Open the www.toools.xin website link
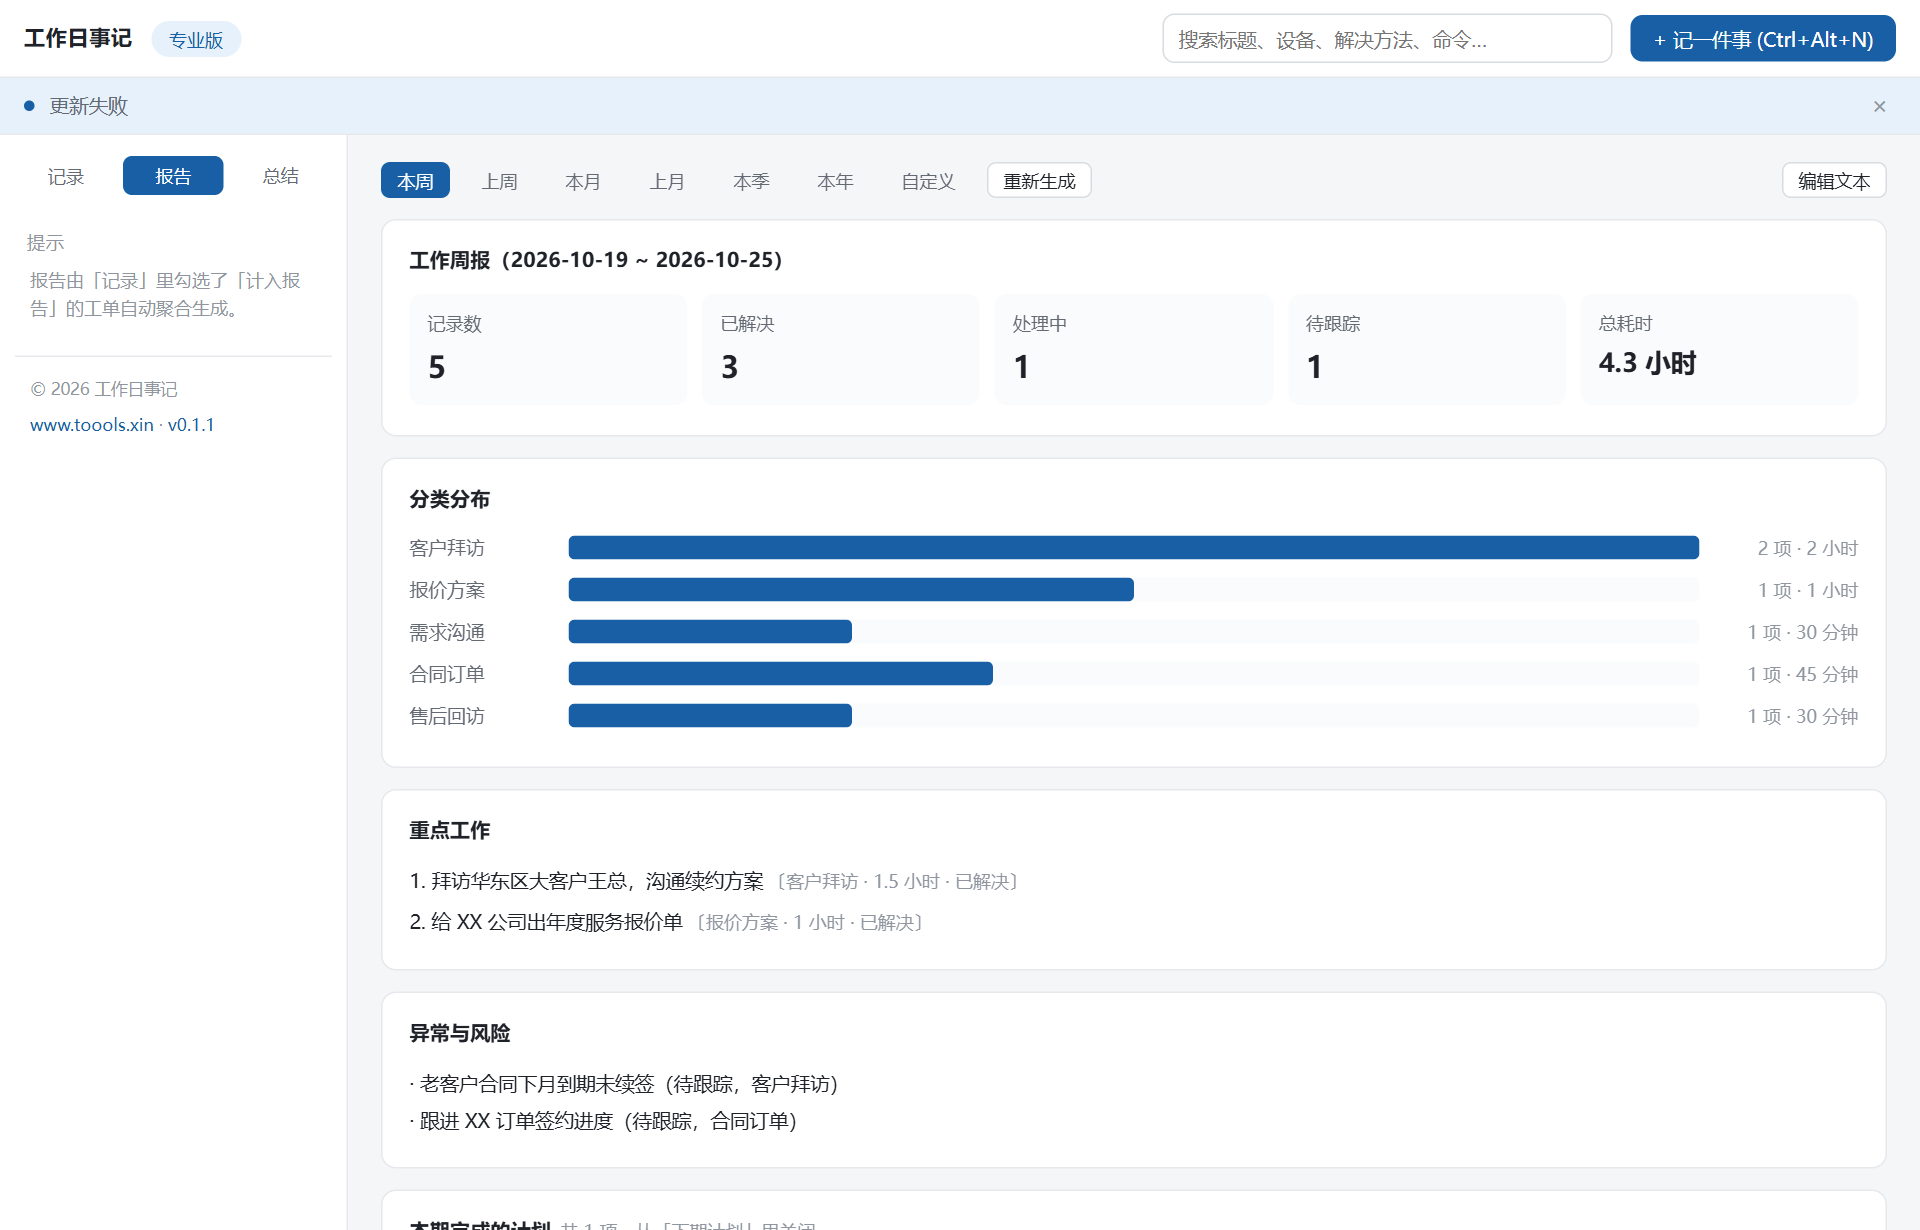Image resolution: width=1920 pixels, height=1230 pixels. pyautogui.click(x=92, y=425)
